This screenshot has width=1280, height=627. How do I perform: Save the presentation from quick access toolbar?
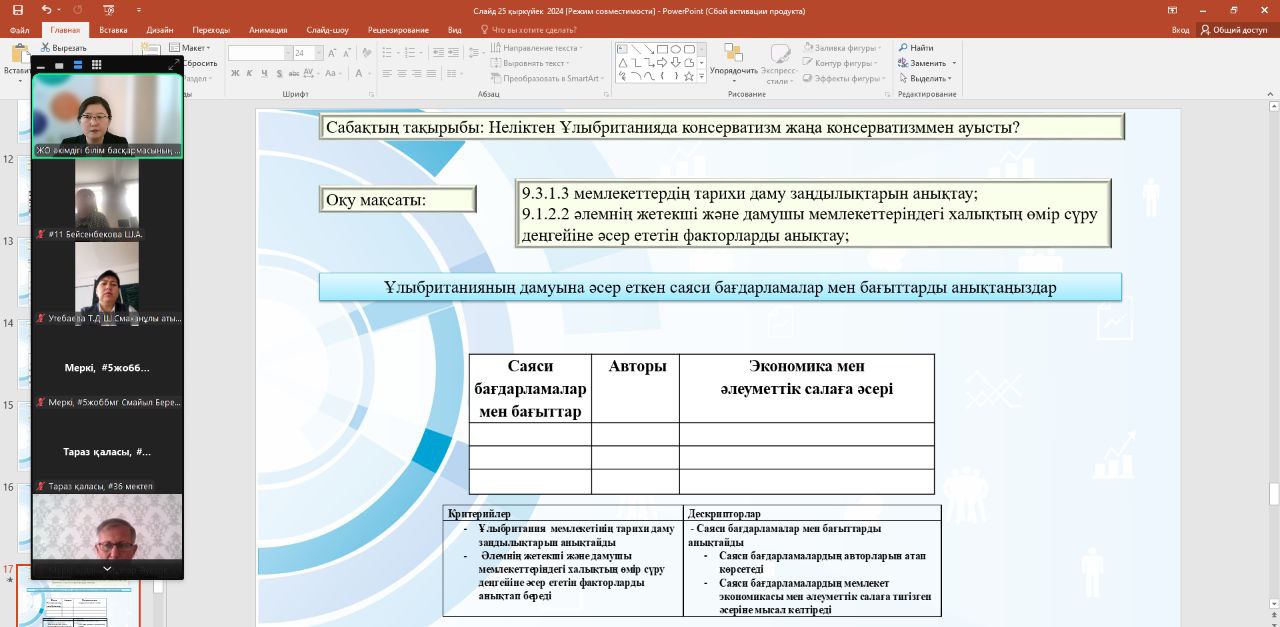(x=17, y=10)
